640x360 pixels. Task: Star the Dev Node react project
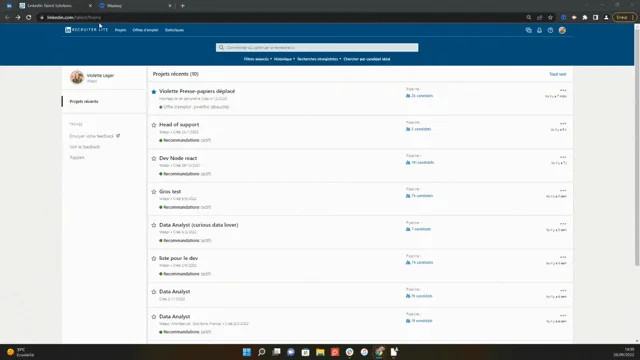point(154,159)
